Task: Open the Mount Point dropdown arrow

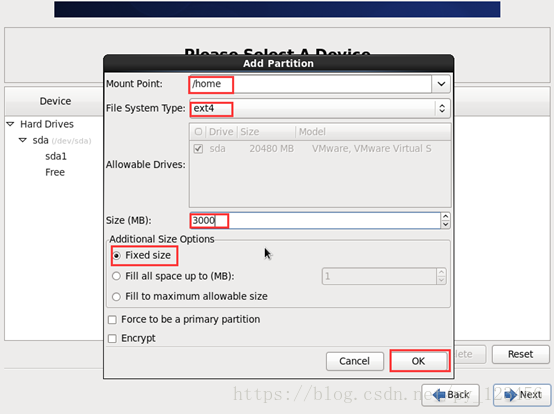Action: 441,84
